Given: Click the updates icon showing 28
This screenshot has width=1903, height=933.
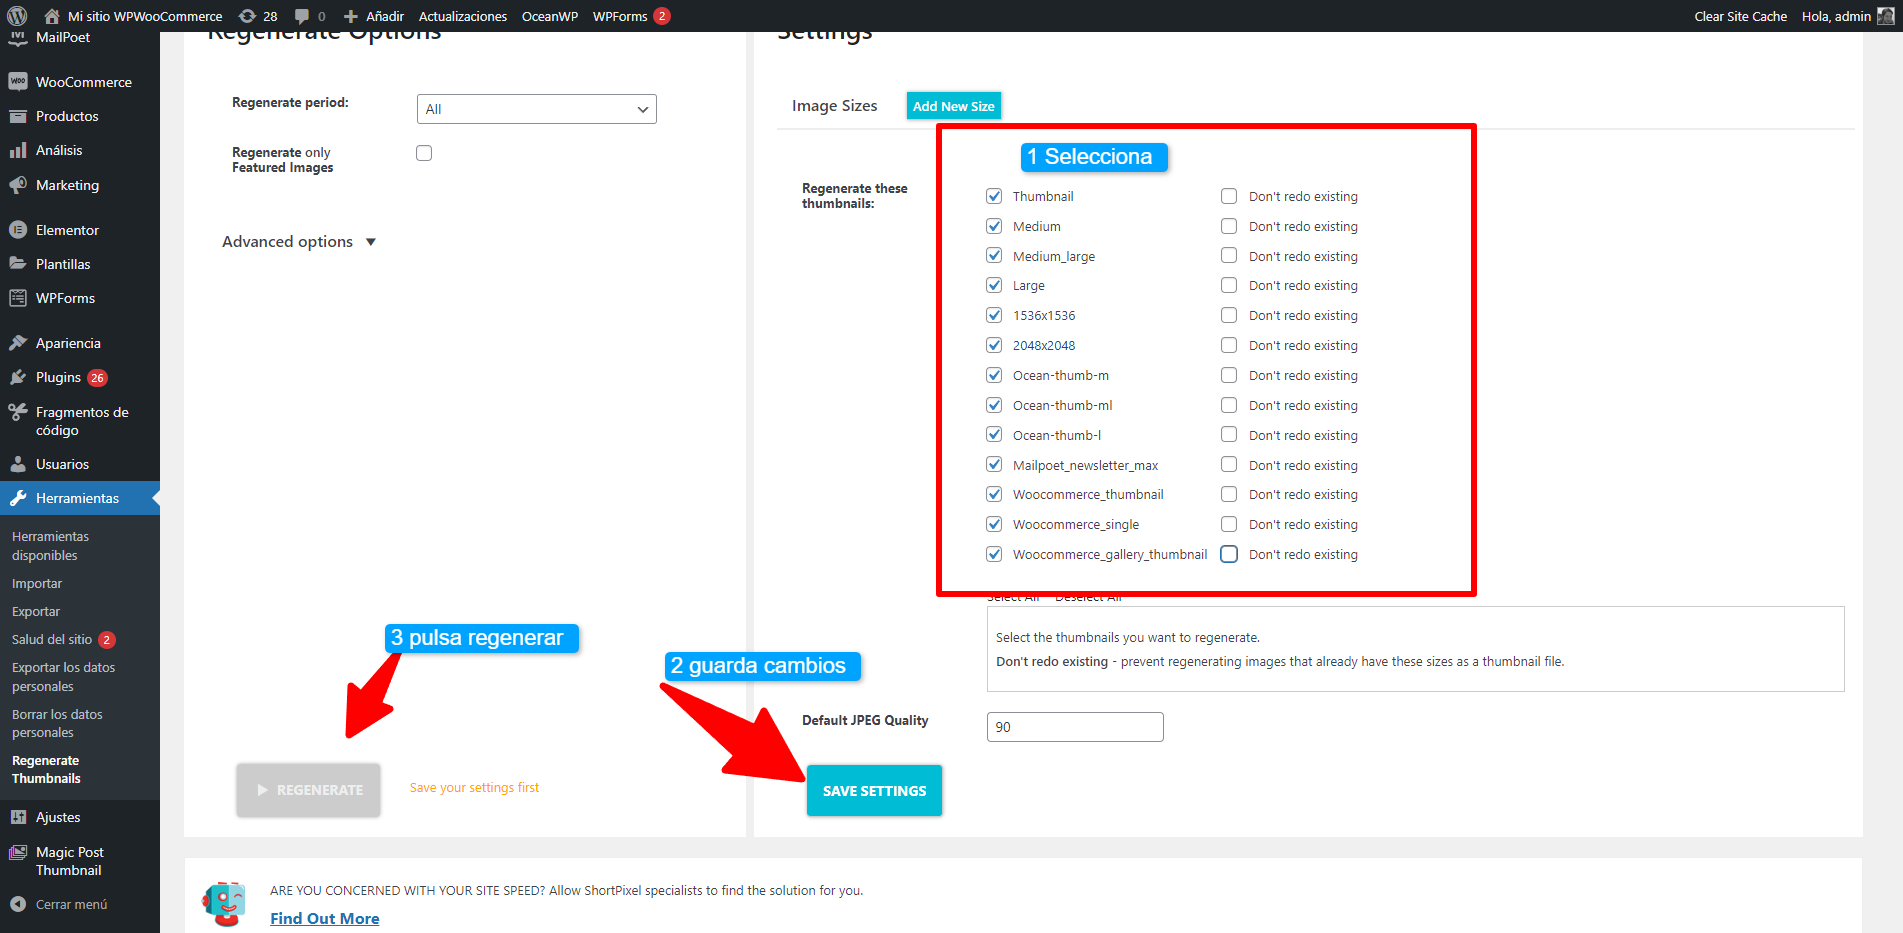Looking at the screenshot, I should [247, 16].
